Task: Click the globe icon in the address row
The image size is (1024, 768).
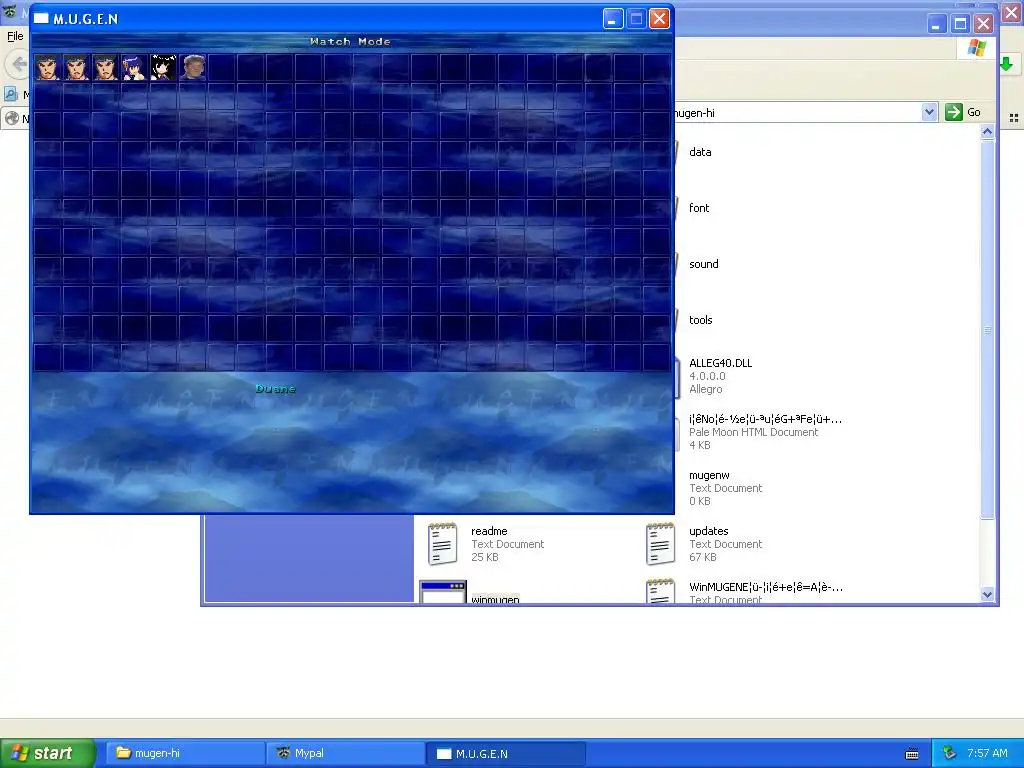Action: (x=12, y=118)
